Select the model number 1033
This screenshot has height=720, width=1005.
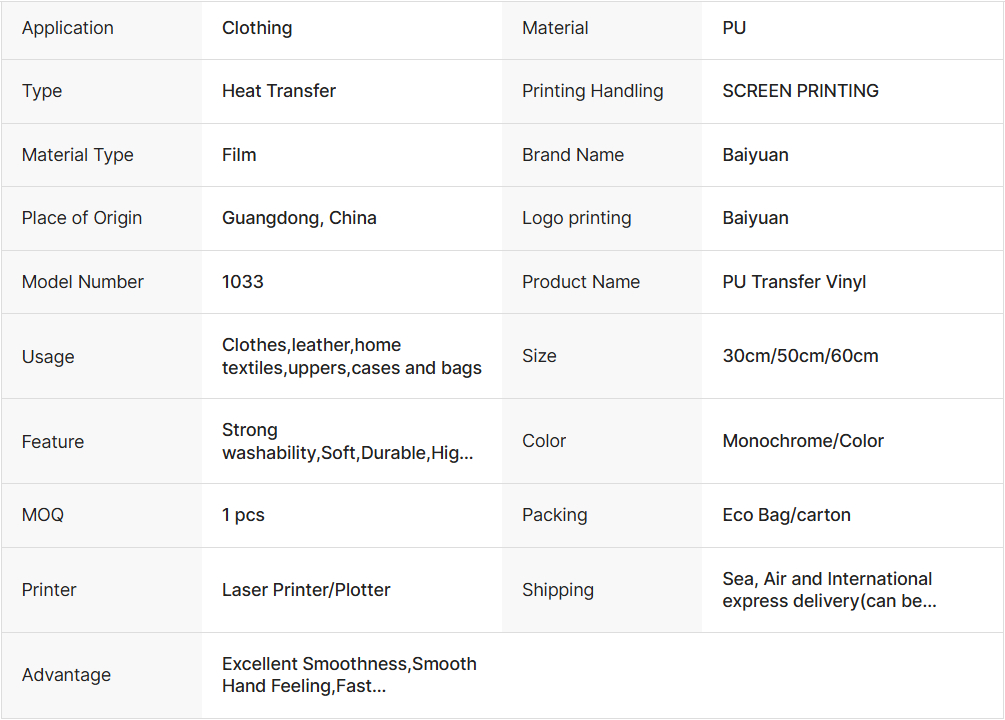243,282
